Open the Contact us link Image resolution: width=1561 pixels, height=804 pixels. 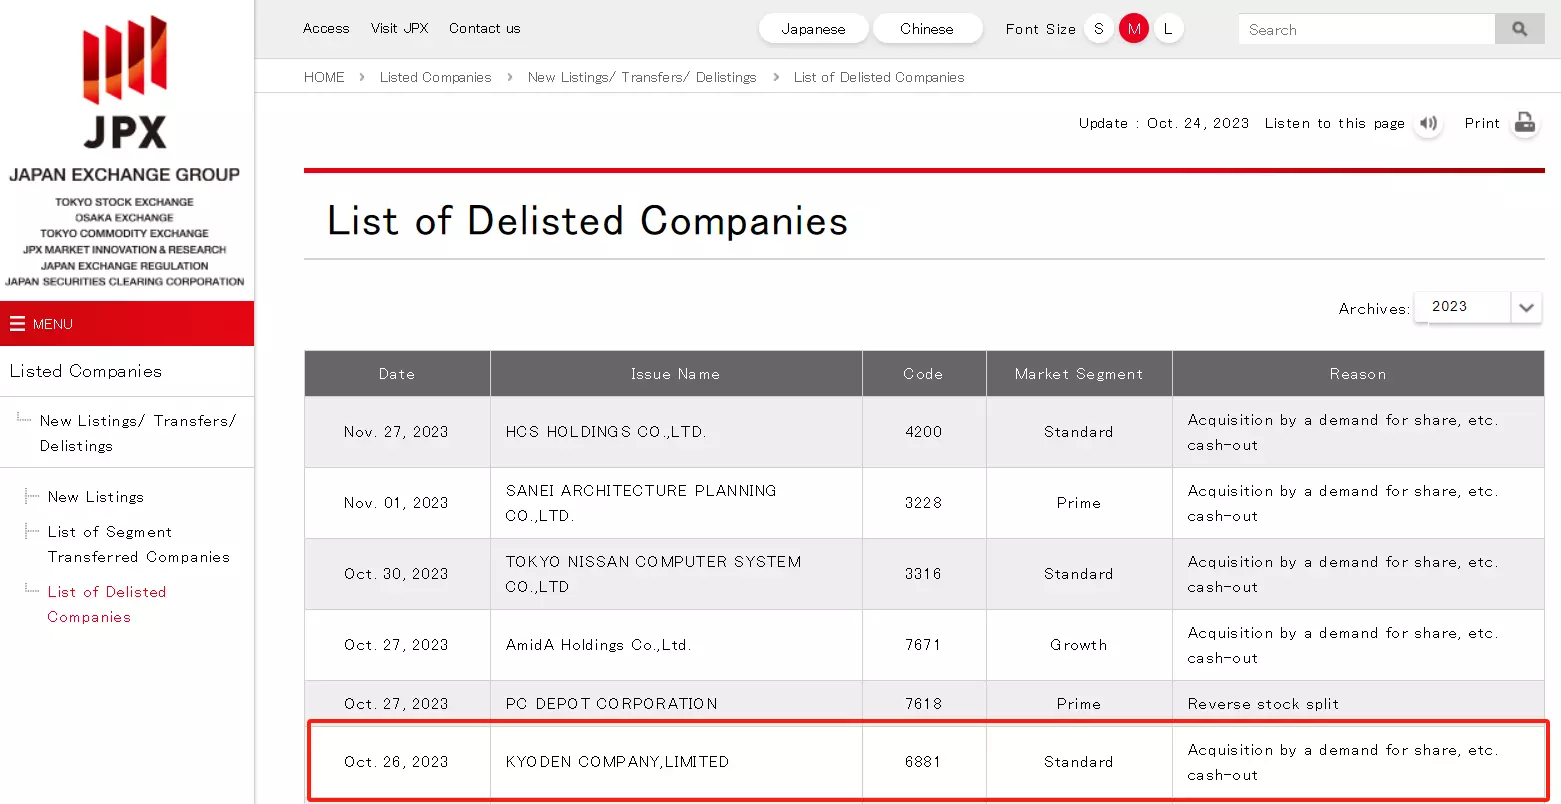484,28
